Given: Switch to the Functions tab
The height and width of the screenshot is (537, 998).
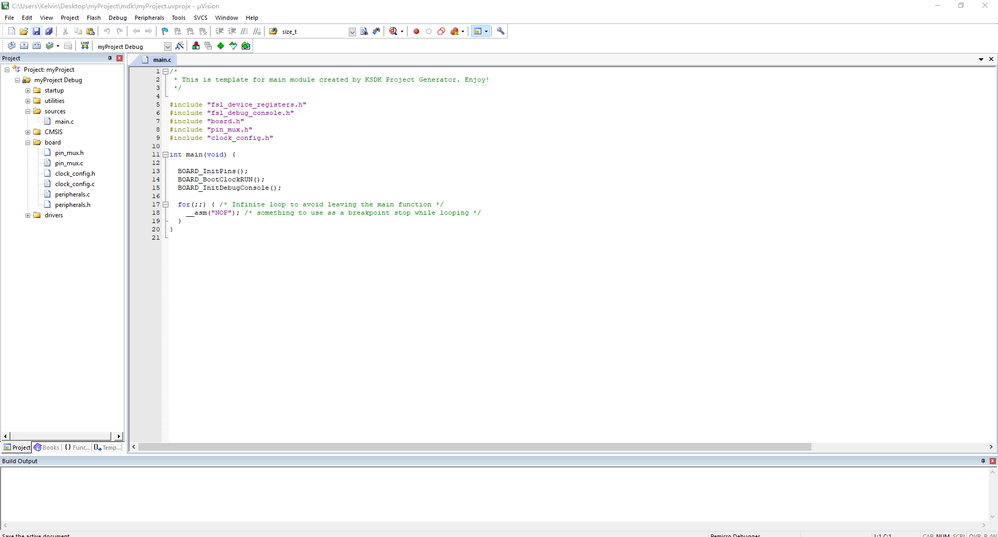Looking at the screenshot, I should [x=77, y=447].
